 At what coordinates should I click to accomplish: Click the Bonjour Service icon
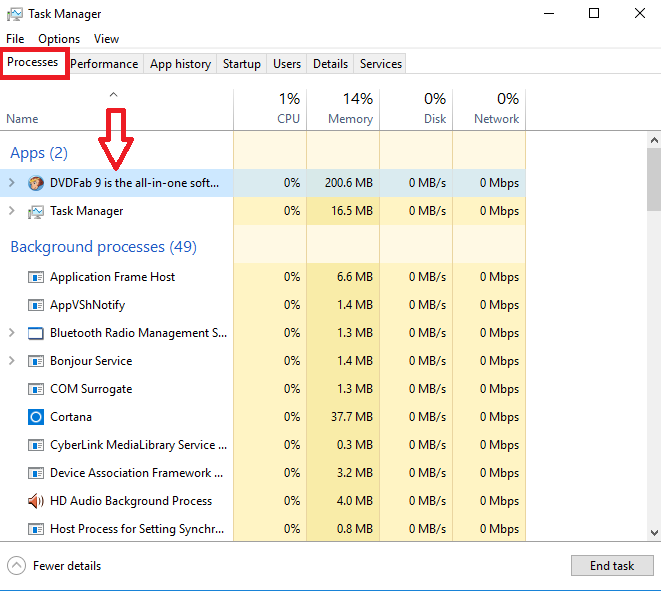(36, 361)
